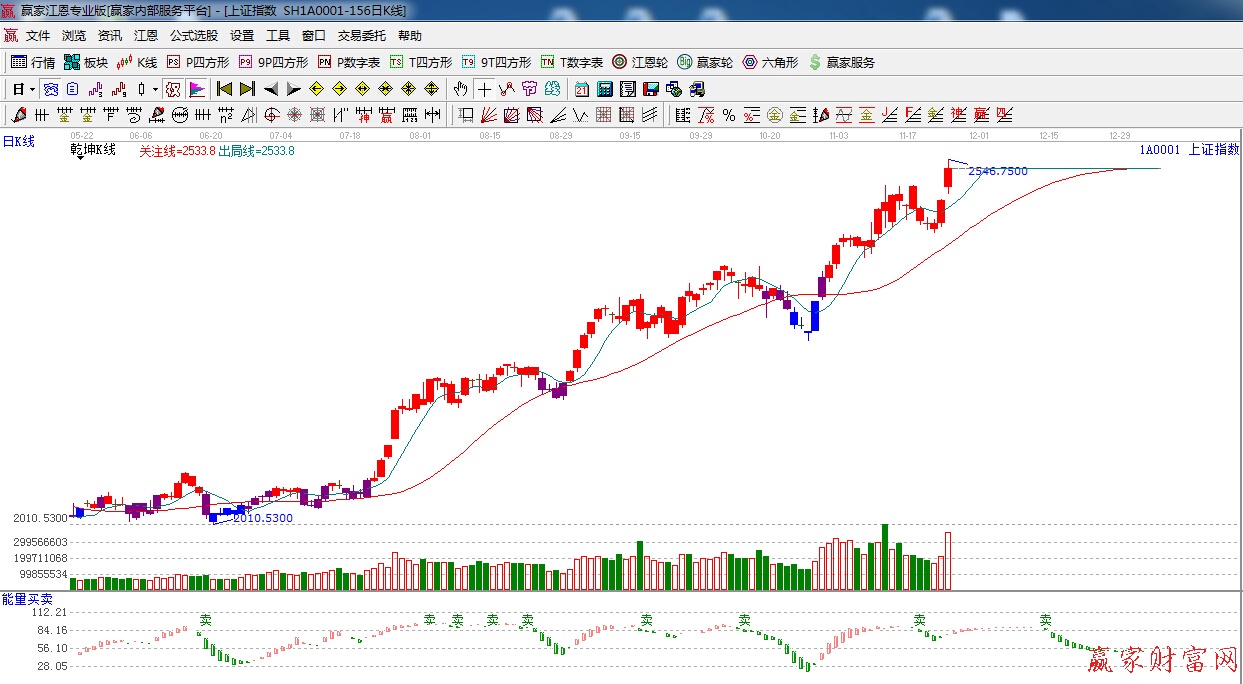Click the T数字表 button
Viewport: 1243px width, 684px height.
pos(572,62)
